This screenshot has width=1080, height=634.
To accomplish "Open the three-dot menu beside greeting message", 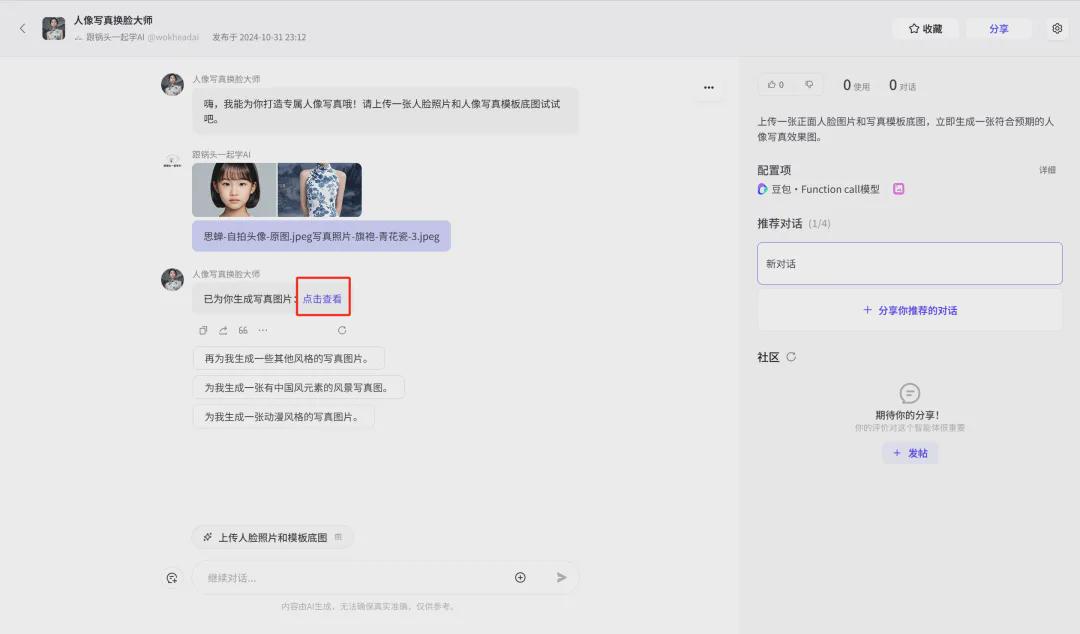I will click(709, 88).
